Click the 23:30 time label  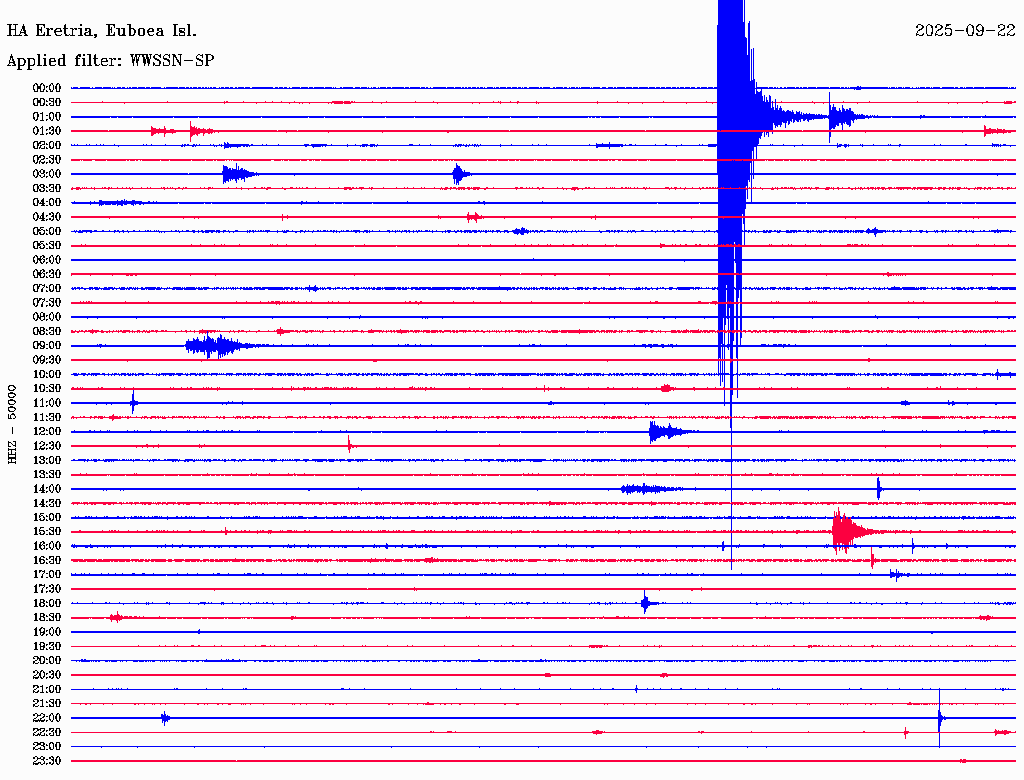tap(47, 761)
